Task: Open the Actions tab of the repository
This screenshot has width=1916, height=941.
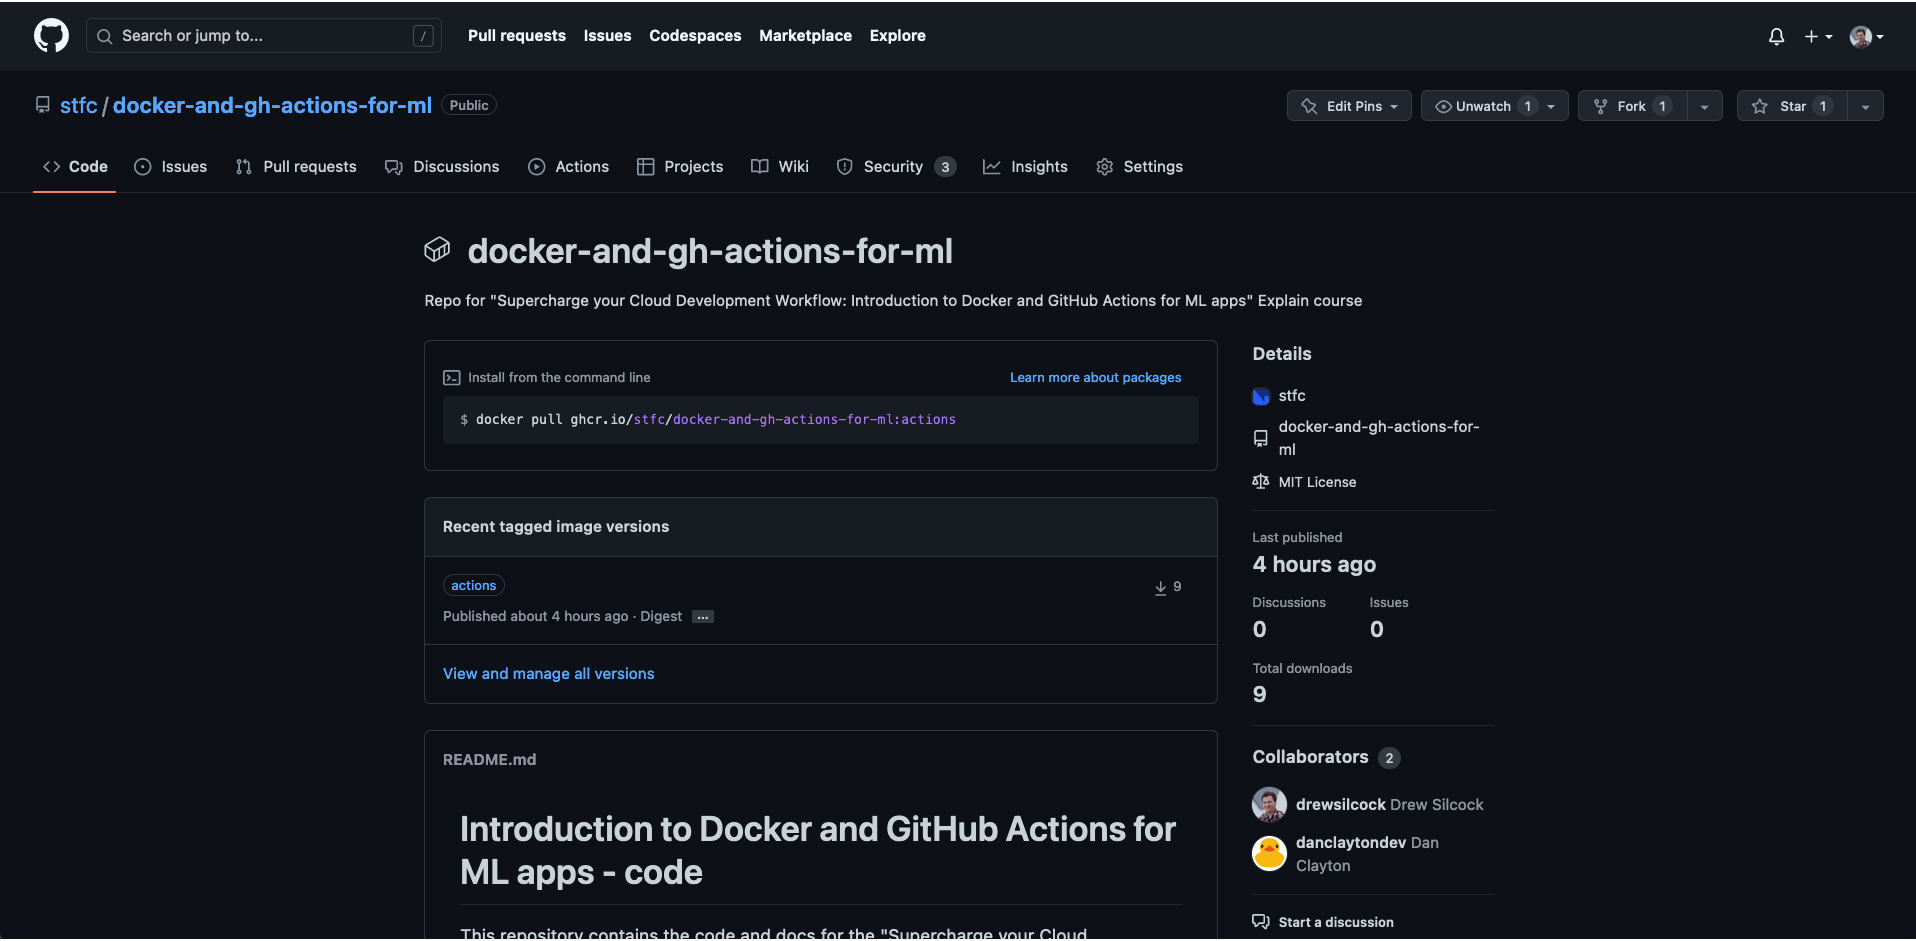Action: point(581,166)
